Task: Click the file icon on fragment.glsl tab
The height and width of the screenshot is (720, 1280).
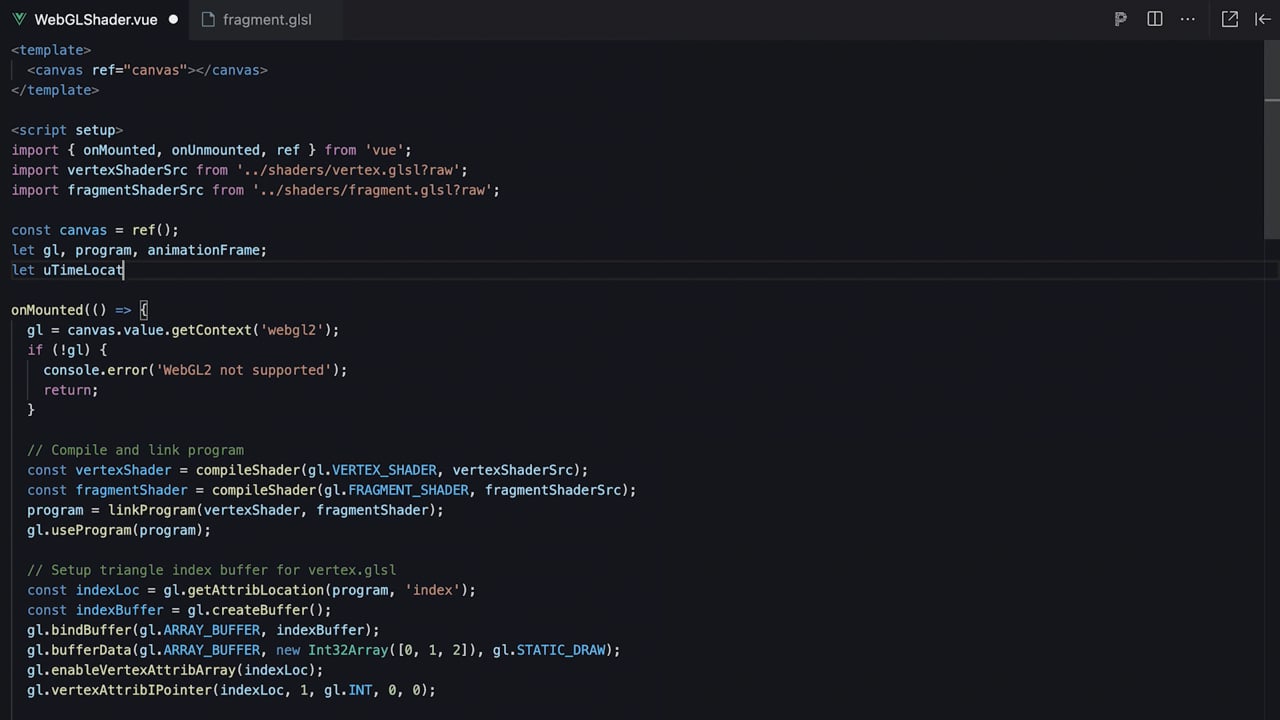Action: tap(208, 19)
